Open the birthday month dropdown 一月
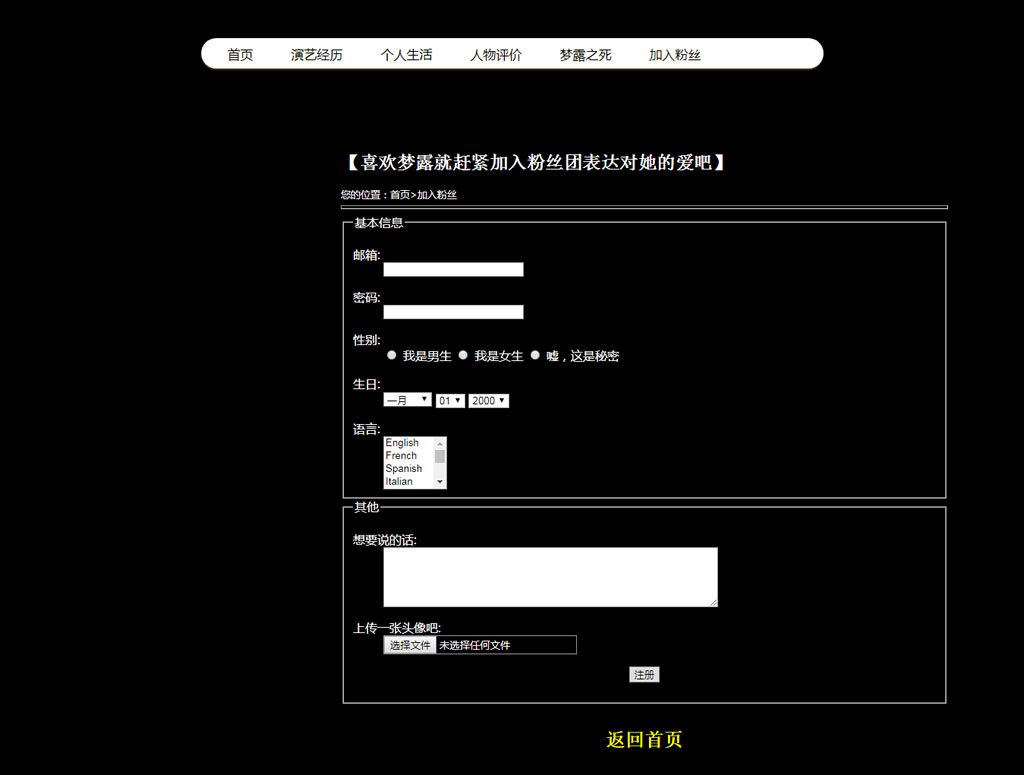This screenshot has height=775, width=1024. (x=407, y=400)
